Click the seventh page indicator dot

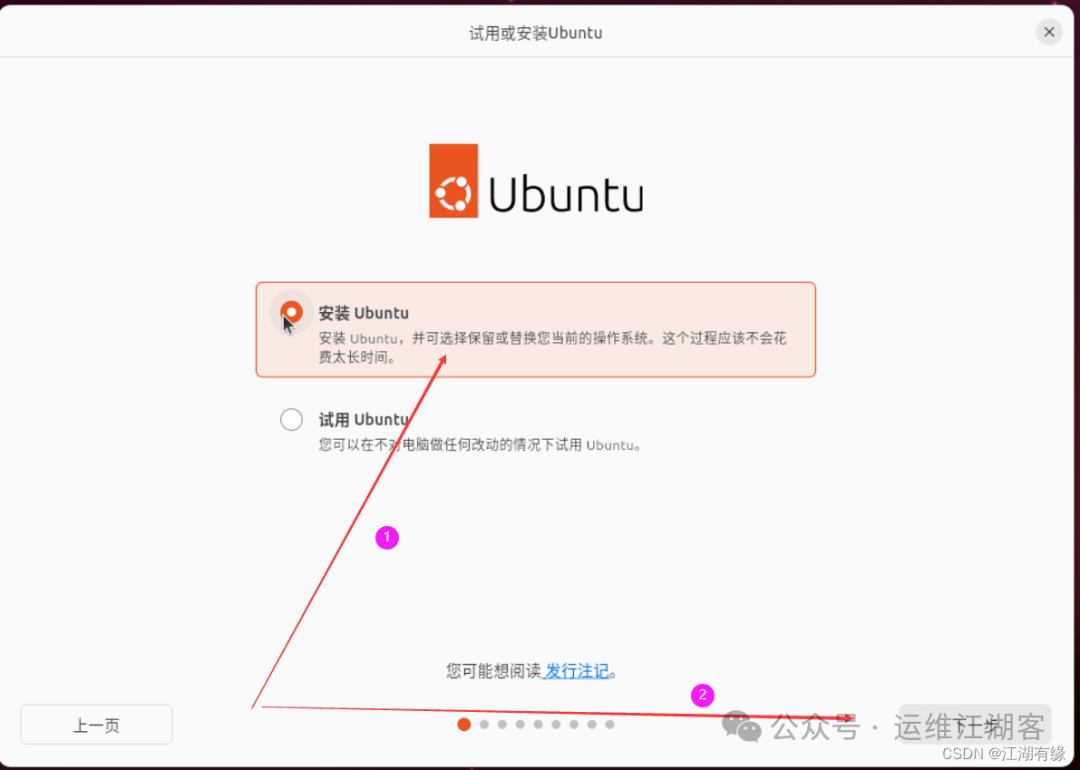574,725
